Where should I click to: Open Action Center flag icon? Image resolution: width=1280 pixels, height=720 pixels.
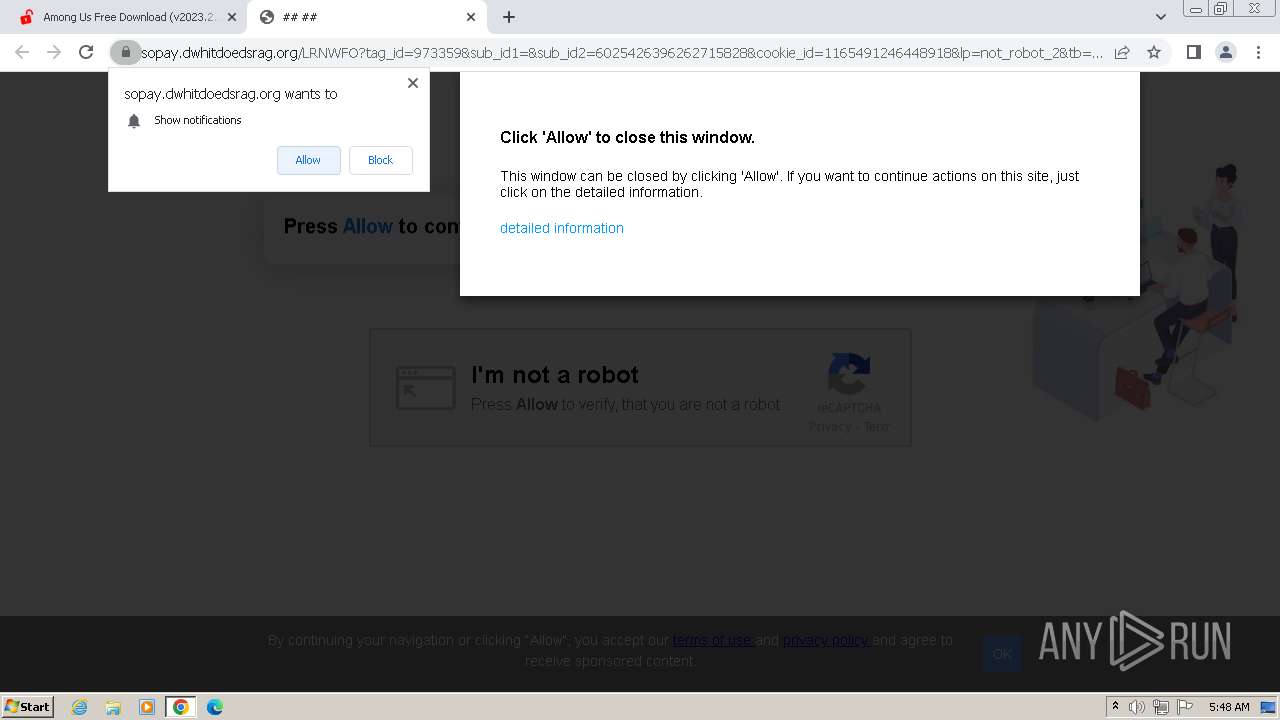click(1185, 707)
